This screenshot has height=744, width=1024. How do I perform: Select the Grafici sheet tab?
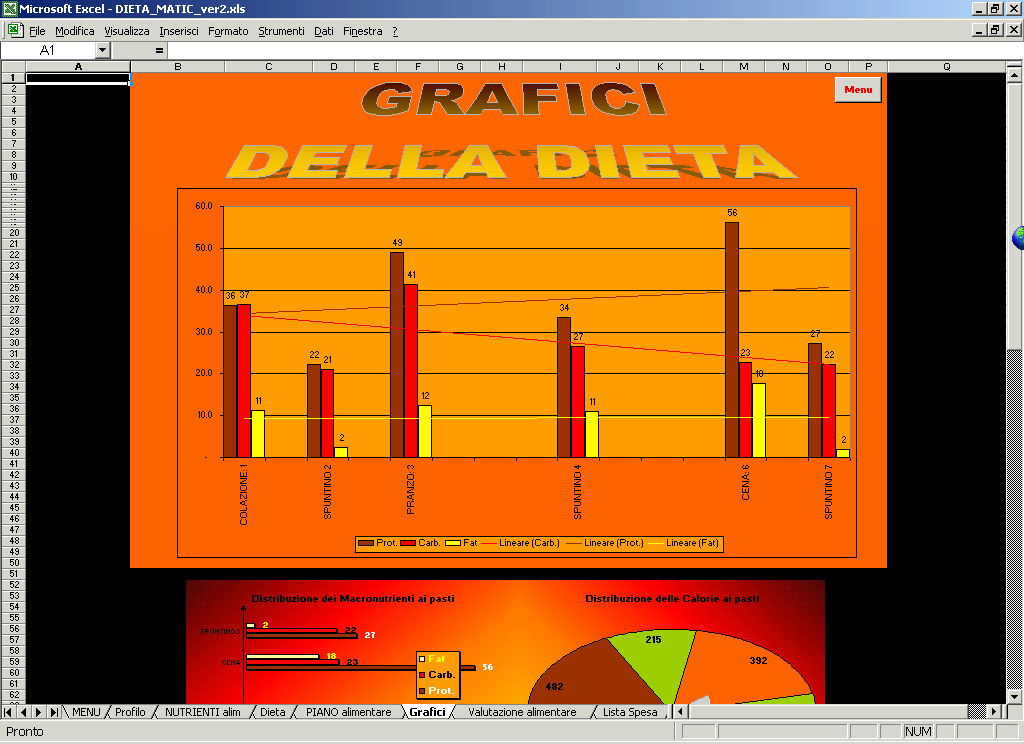click(427, 712)
